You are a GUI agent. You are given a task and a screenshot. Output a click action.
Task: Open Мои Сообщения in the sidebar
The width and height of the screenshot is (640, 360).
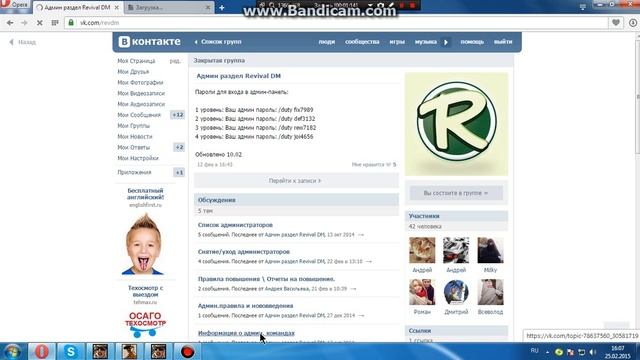139,115
